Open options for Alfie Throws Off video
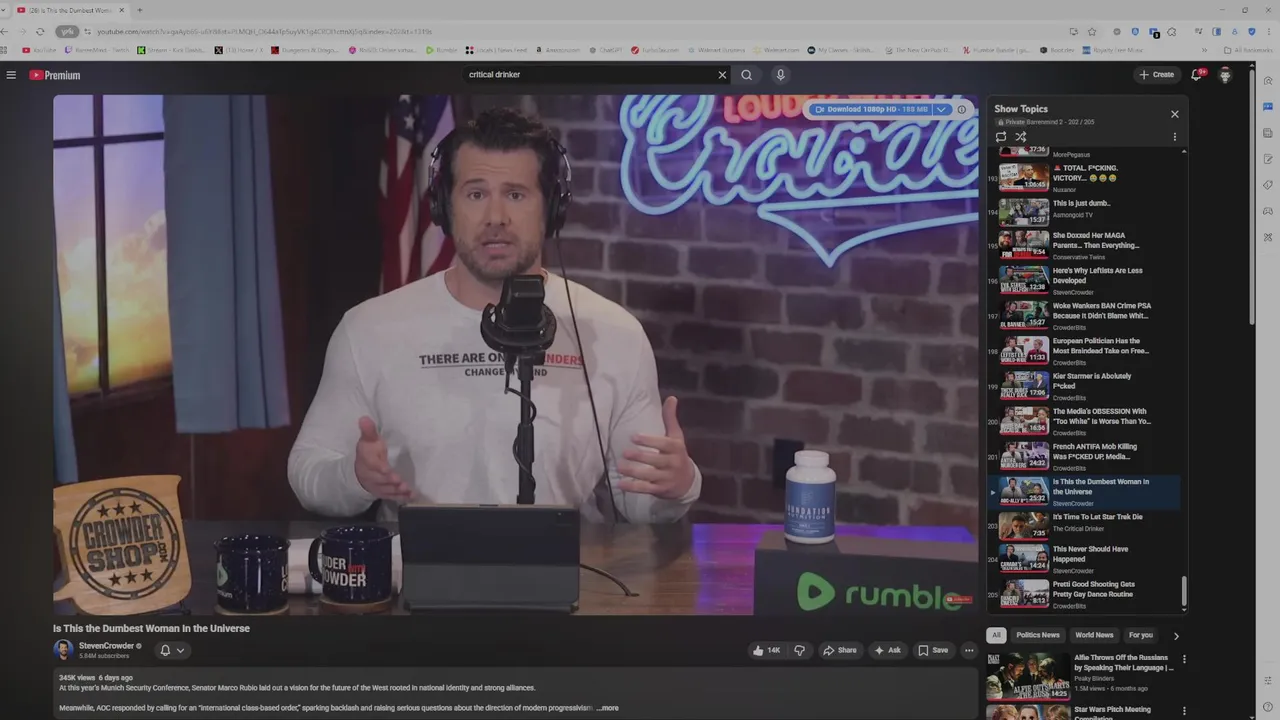 tap(1184, 660)
